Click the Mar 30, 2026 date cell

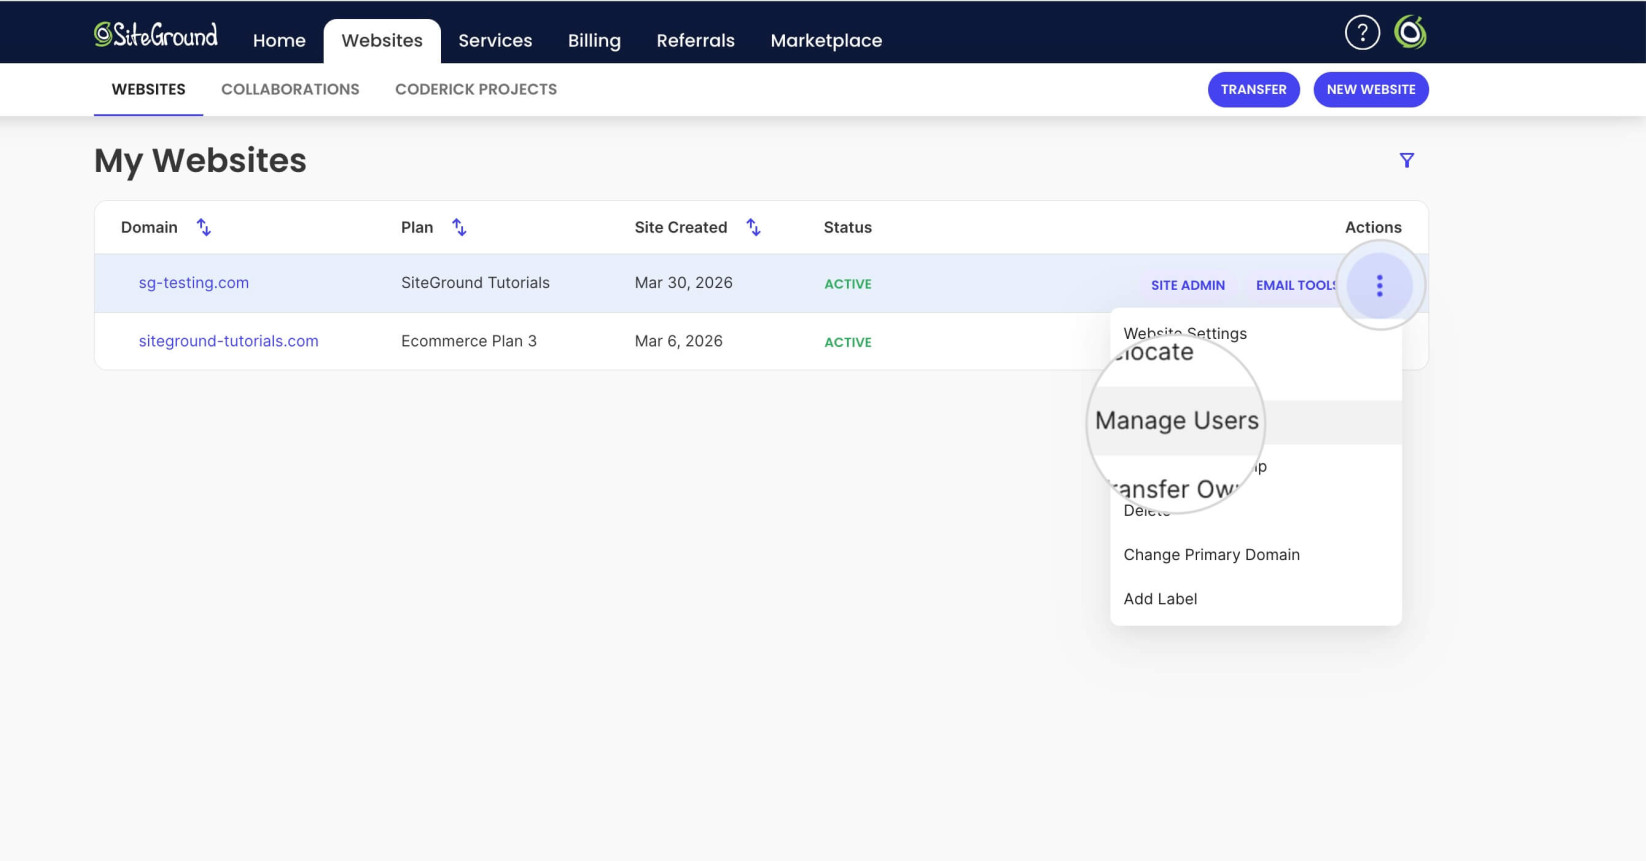[x=683, y=283]
